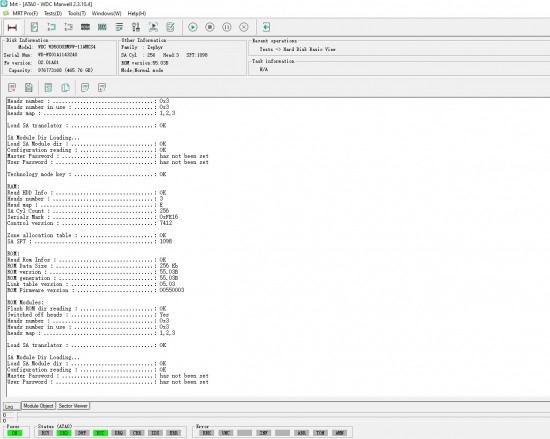Open the MRT Pro(F) menu
This screenshot has height=439, width=550.
coord(25,13)
